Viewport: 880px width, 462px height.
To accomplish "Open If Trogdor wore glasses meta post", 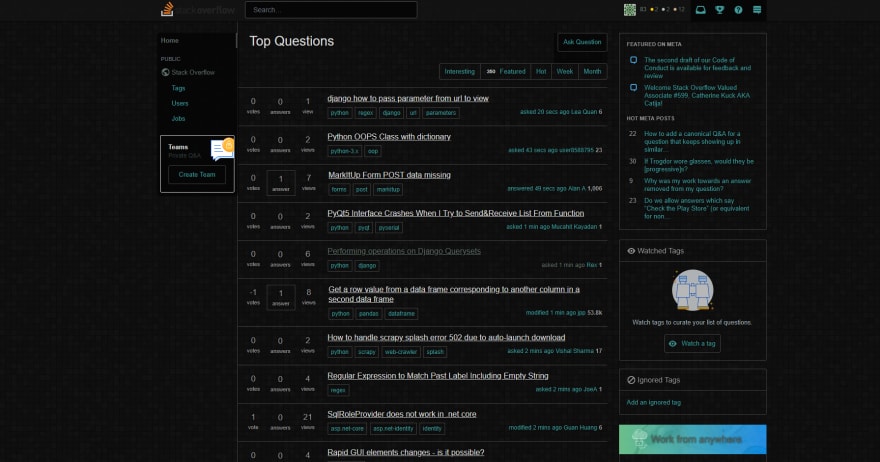I will click(x=699, y=165).
